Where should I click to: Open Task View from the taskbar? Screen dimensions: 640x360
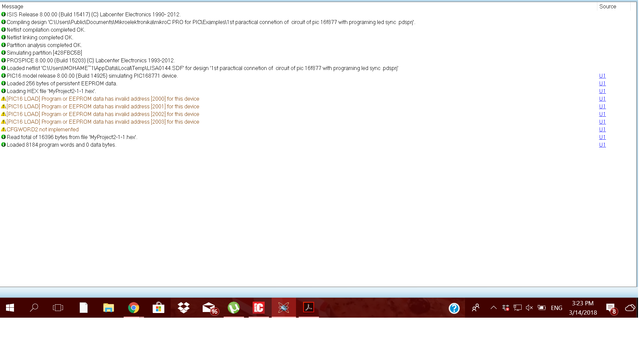point(58,308)
